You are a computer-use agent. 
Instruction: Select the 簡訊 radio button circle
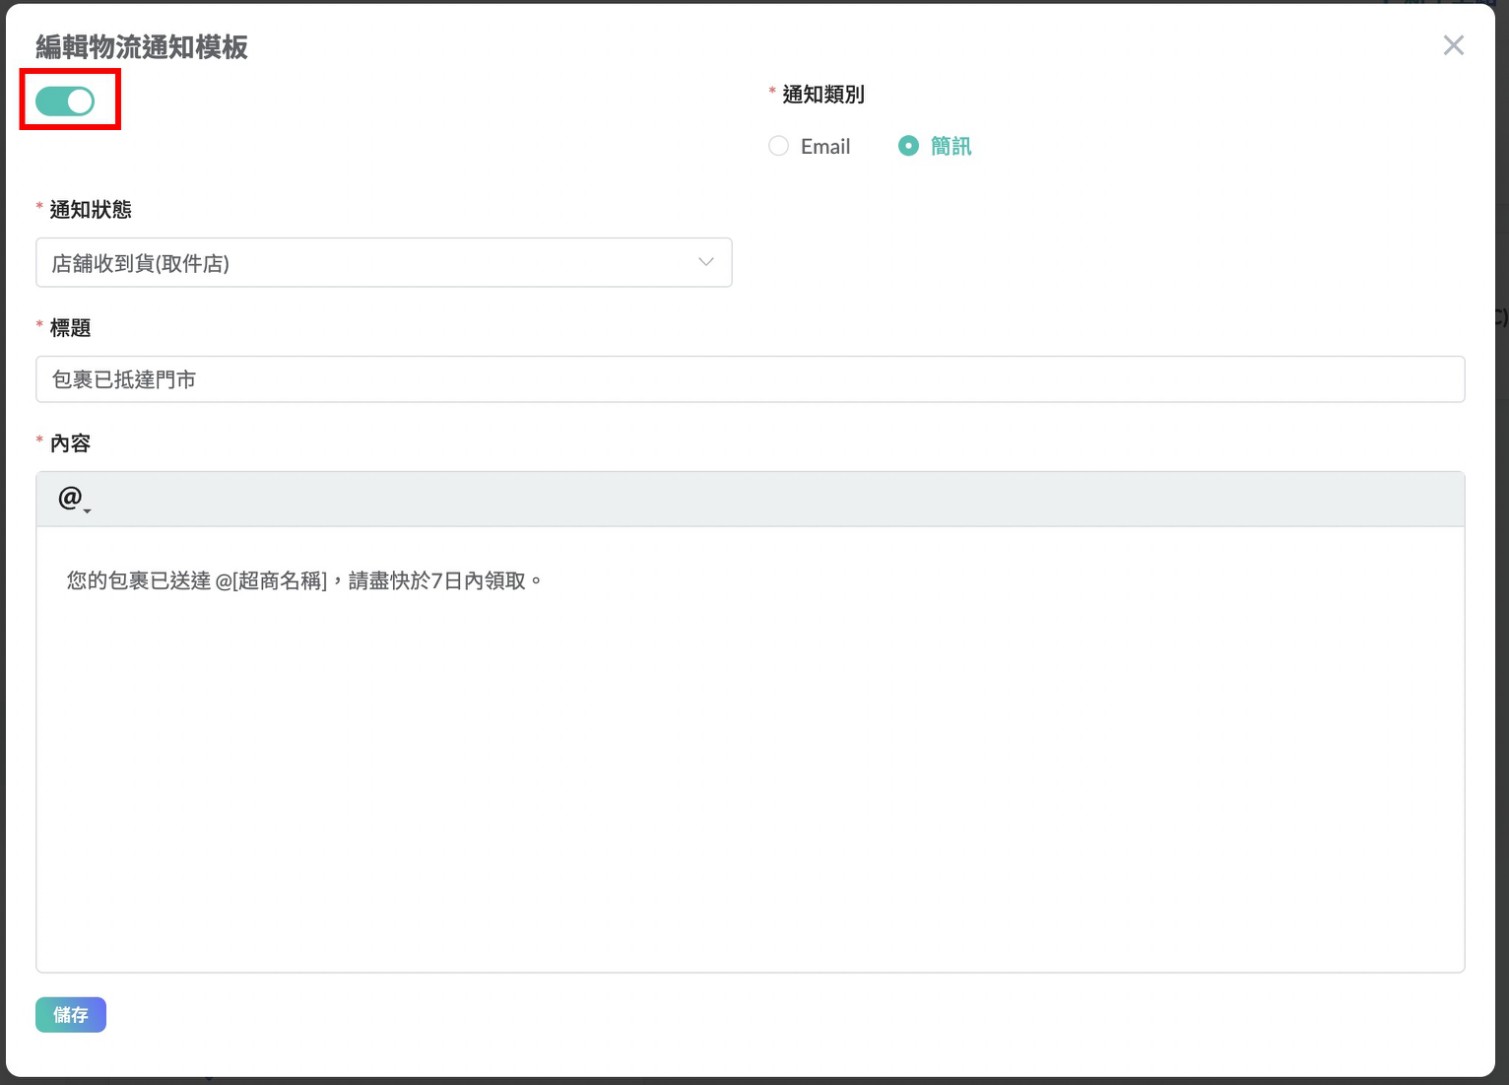(x=908, y=146)
